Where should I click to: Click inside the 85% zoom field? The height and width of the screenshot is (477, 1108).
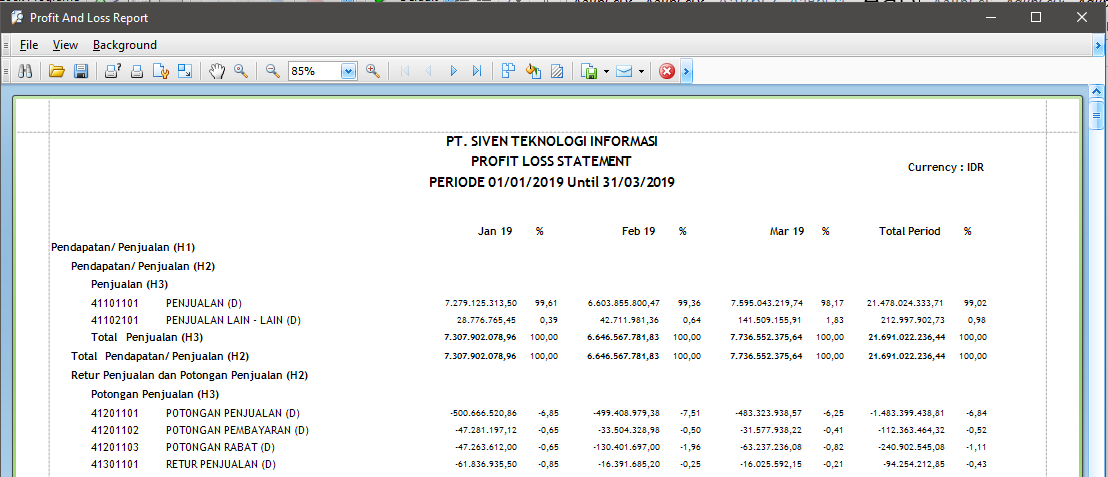coord(315,71)
